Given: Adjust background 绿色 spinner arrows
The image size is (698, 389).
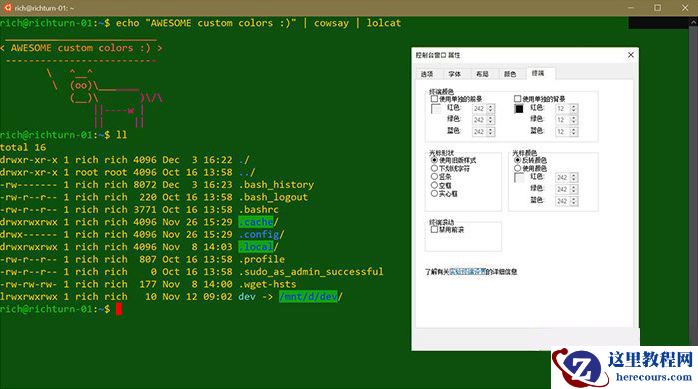Looking at the screenshot, I should (x=574, y=120).
